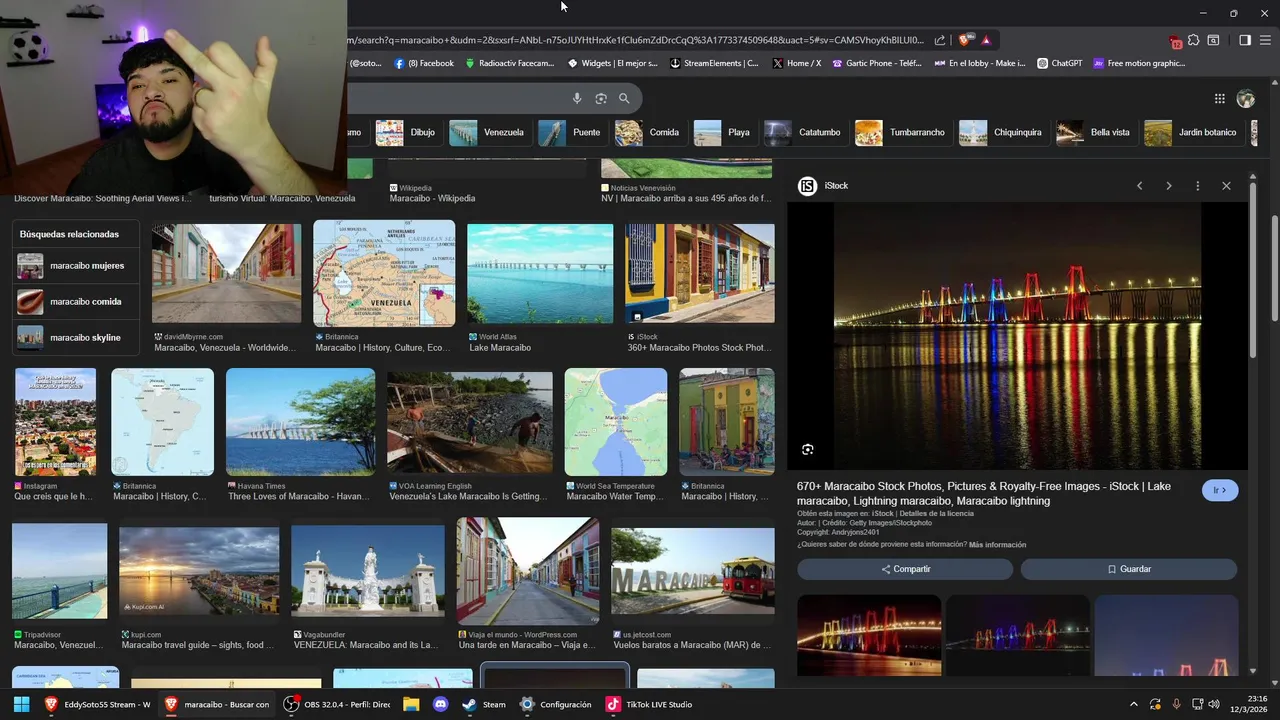Image resolution: width=1280 pixels, height=720 pixels.
Task: Select the Jardin botanico filter chip
Action: [x=1192, y=132]
